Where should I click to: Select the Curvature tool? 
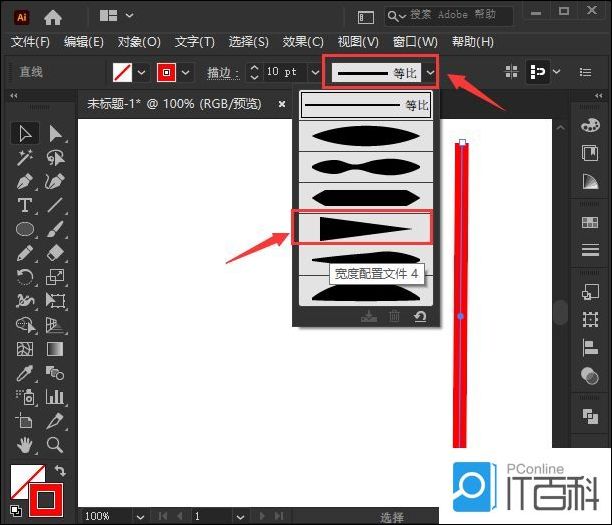coord(55,182)
